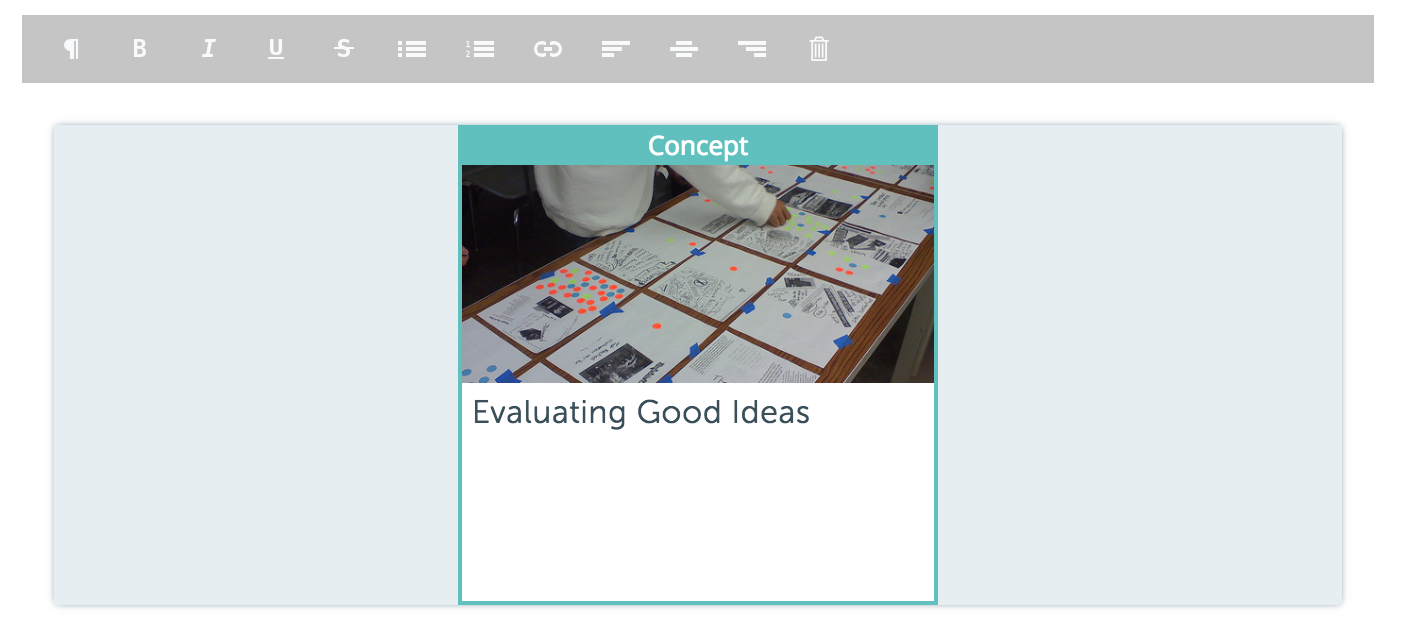The height and width of the screenshot is (635, 1402).
Task: Align text to the left
Action: click(x=616, y=48)
